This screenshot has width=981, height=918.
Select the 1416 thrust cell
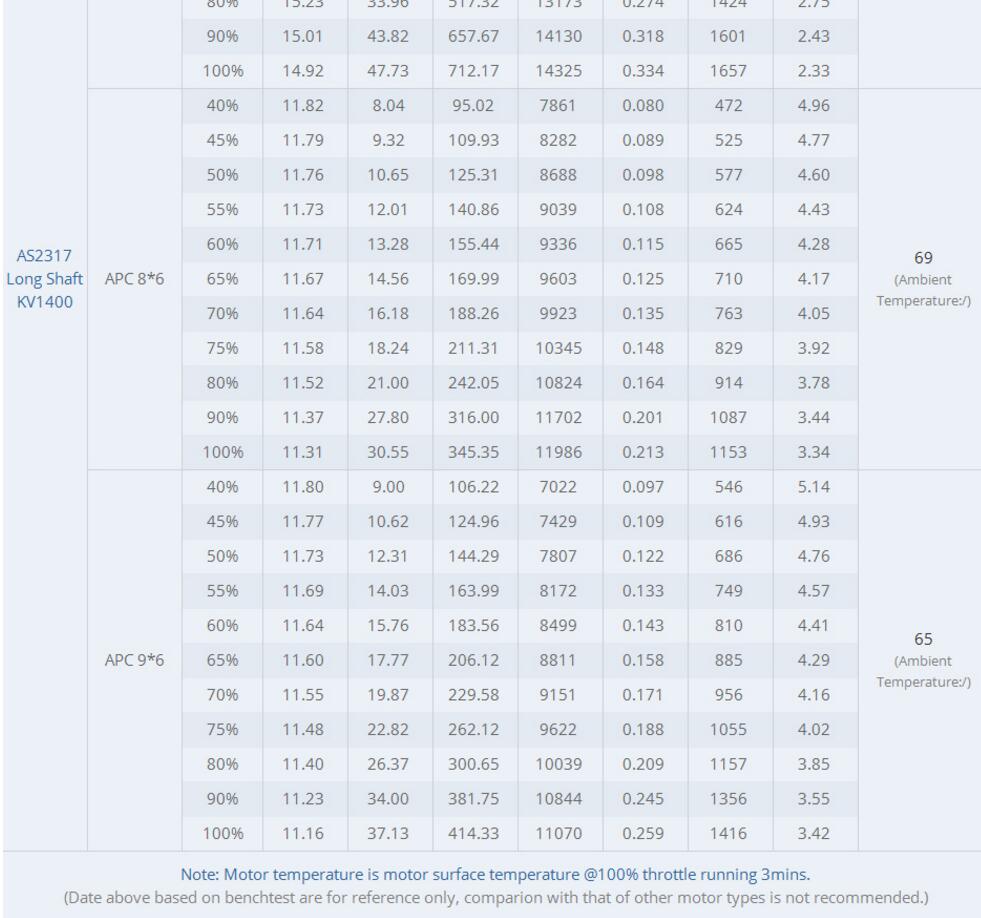pyautogui.click(x=730, y=831)
